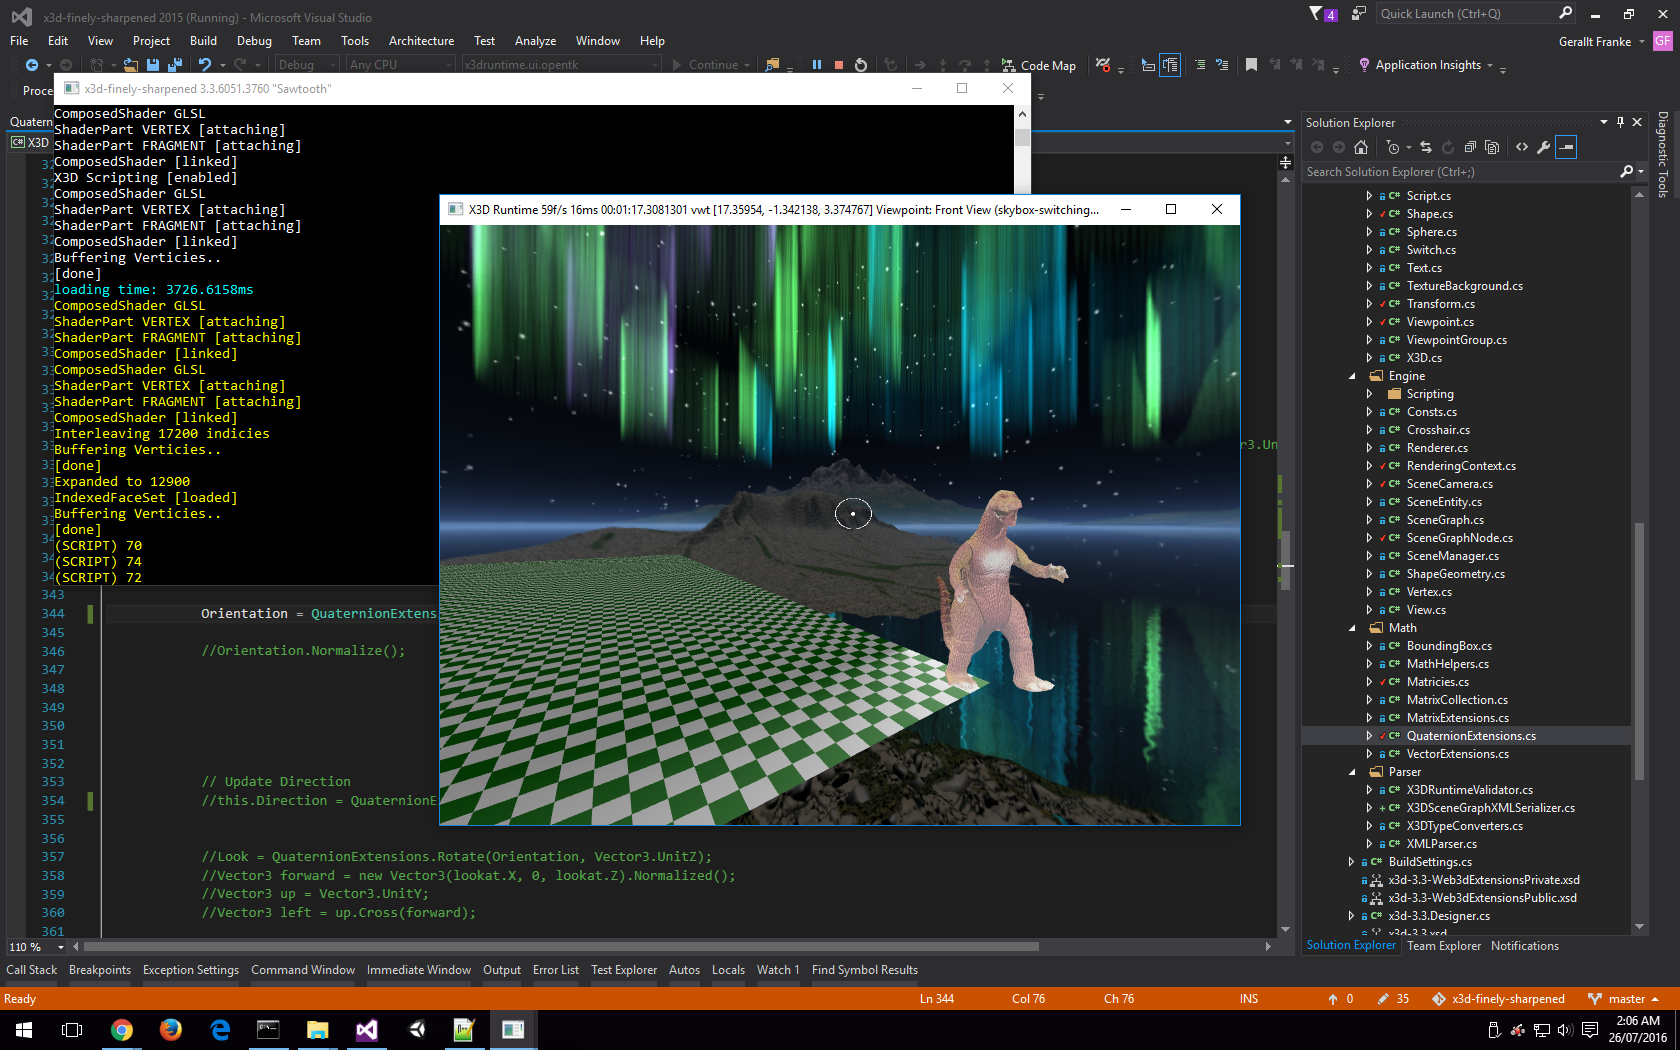Open the Debug configuration dropdown

308,65
